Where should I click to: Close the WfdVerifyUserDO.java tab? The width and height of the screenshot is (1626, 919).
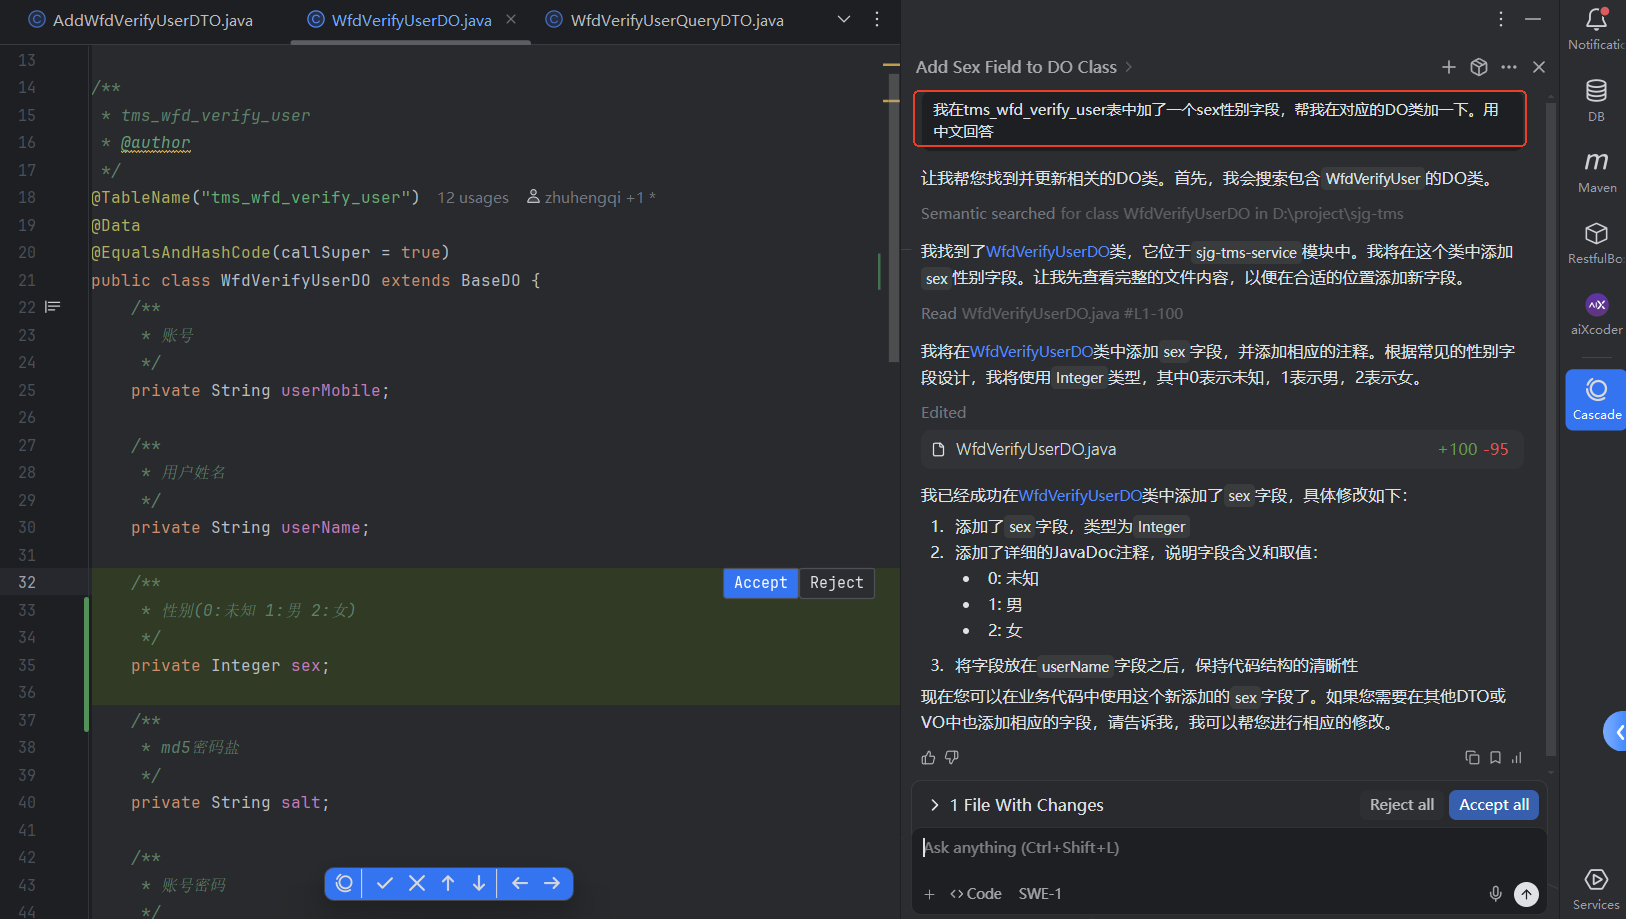click(511, 20)
